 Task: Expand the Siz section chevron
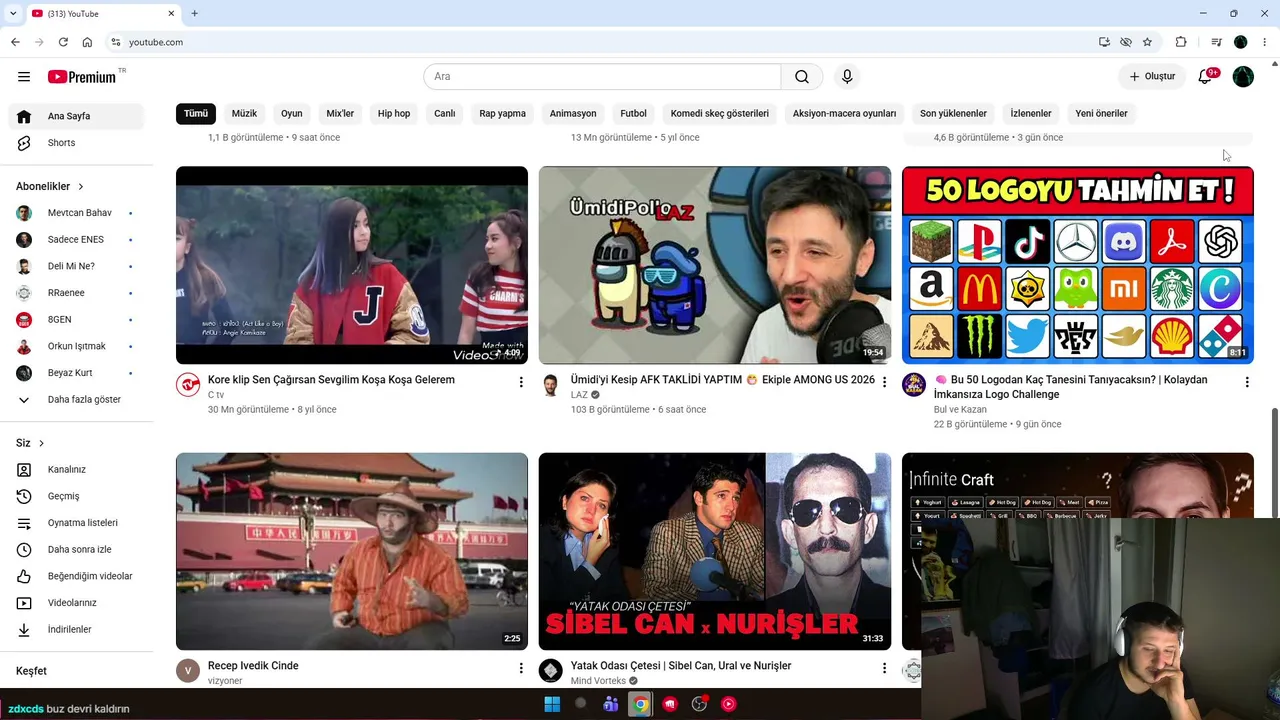coord(41,443)
